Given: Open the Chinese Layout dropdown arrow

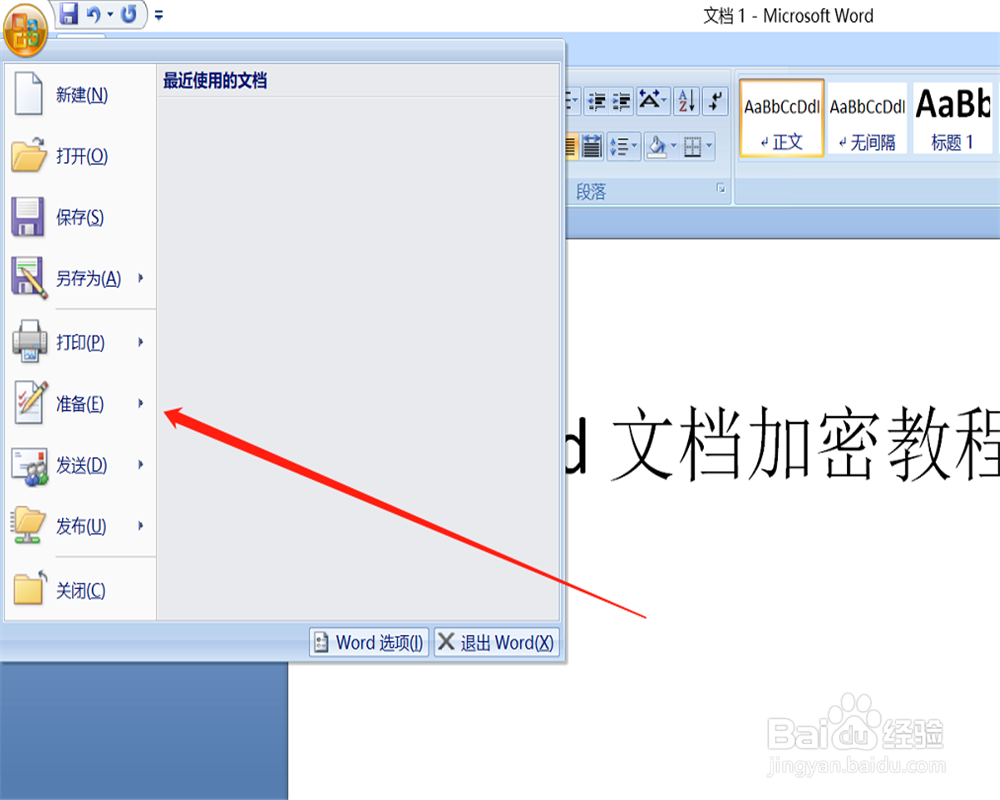Looking at the screenshot, I should click(665, 100).
